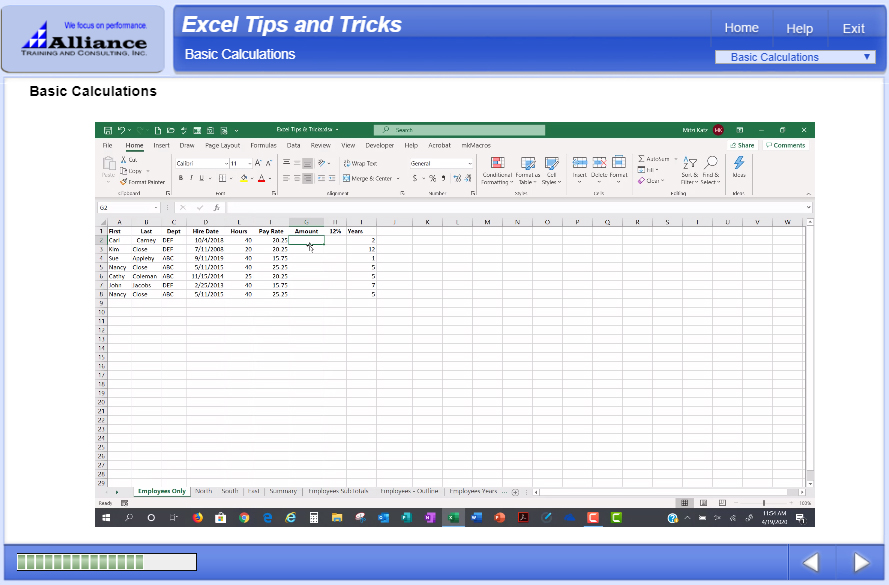The width and height of the screenshot is (889, 585).
Task: Click the Excel search box
Action: (460, 130)
